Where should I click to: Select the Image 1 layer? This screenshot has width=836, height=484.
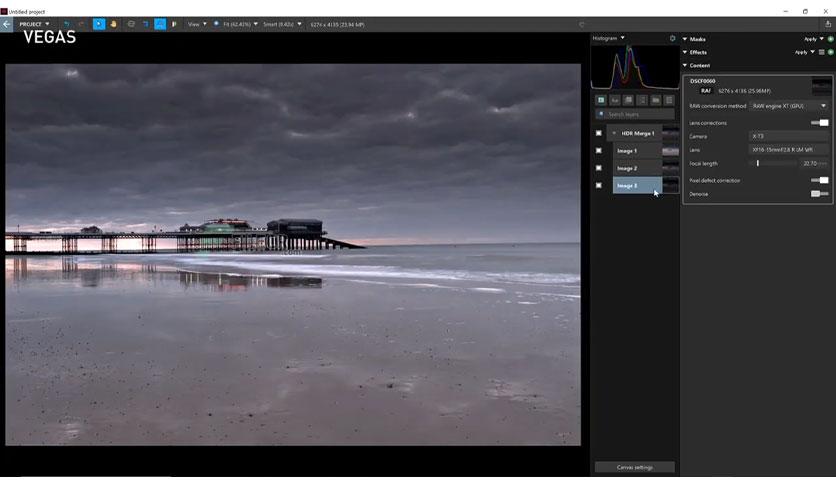pyautogui.click(x=637, y=151)
